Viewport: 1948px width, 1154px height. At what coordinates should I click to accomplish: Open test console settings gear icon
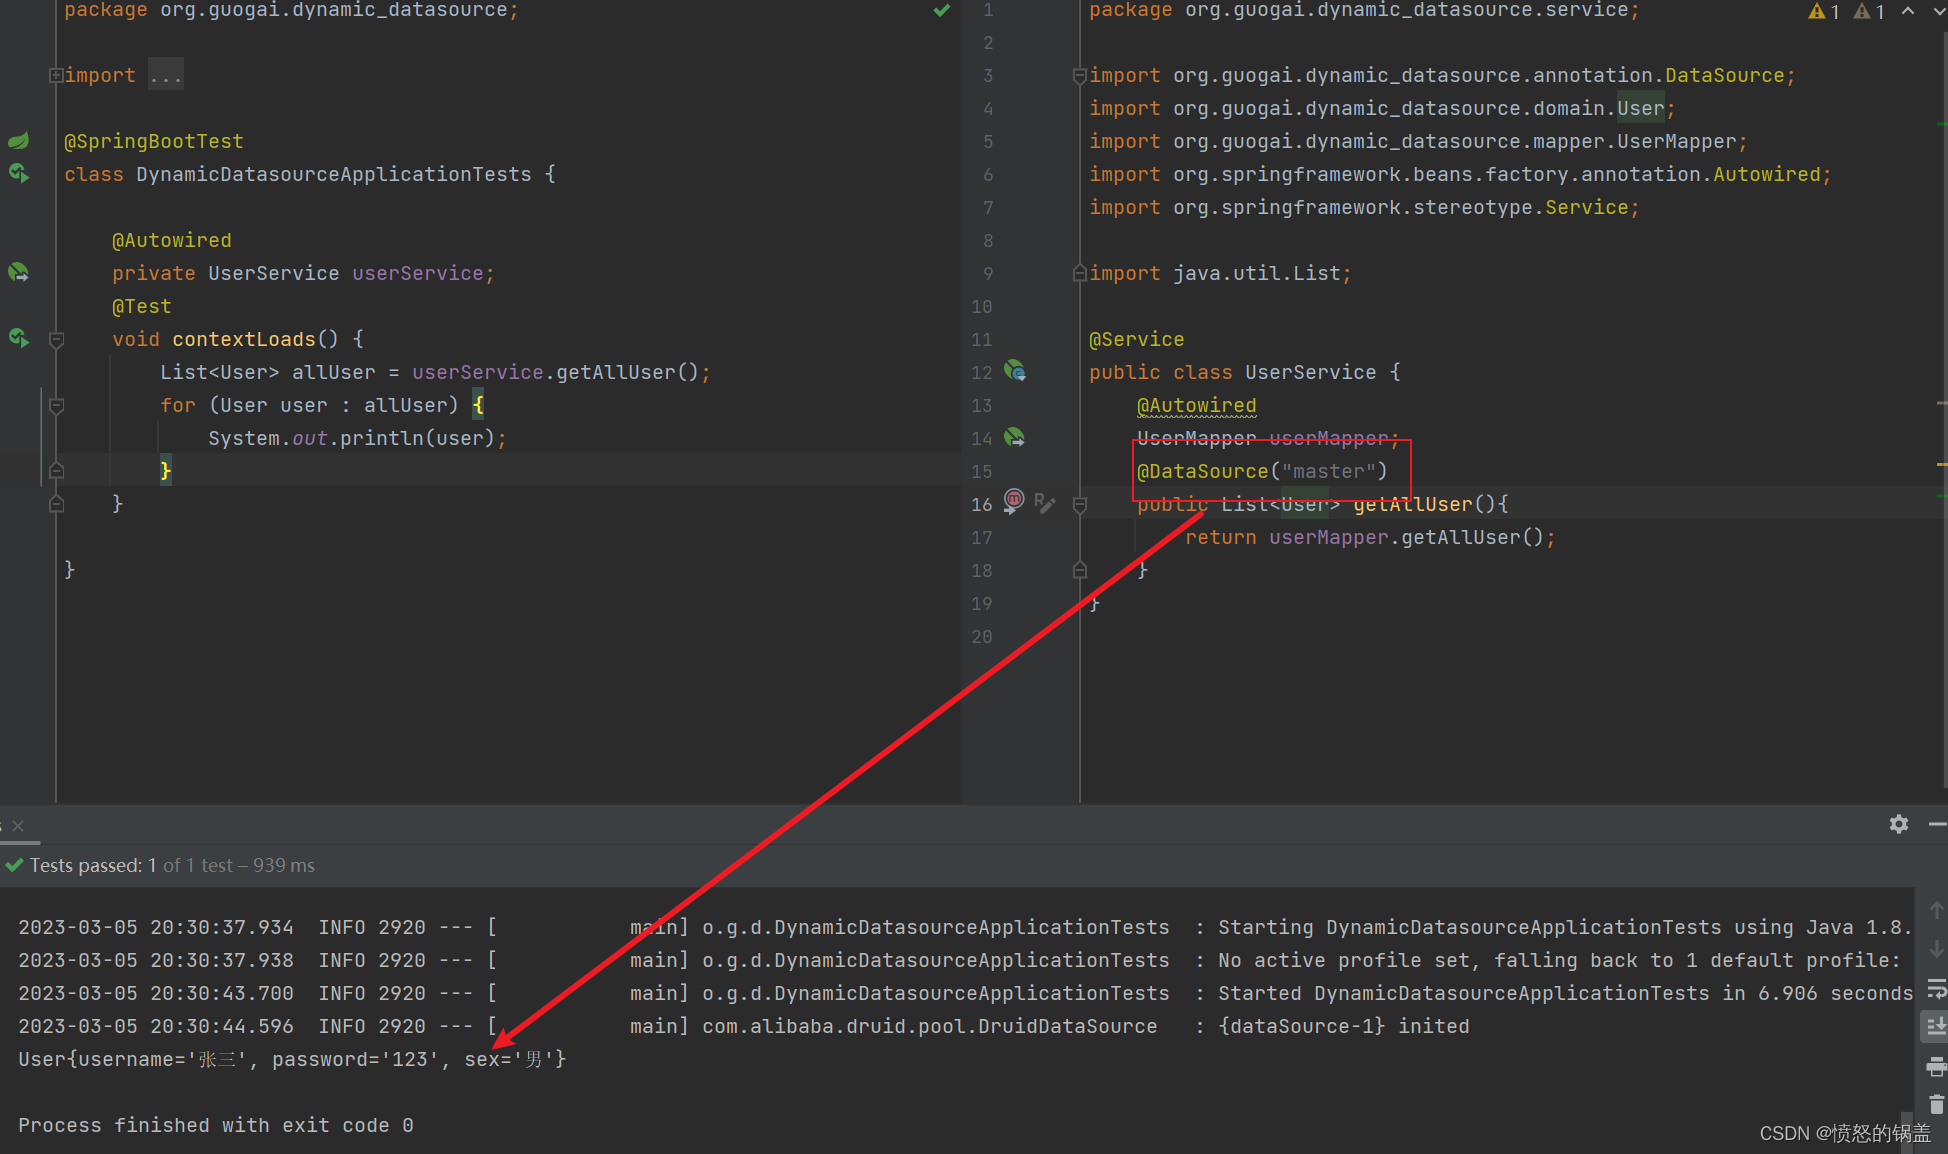pyautogui.click(x=1898, y=824)
